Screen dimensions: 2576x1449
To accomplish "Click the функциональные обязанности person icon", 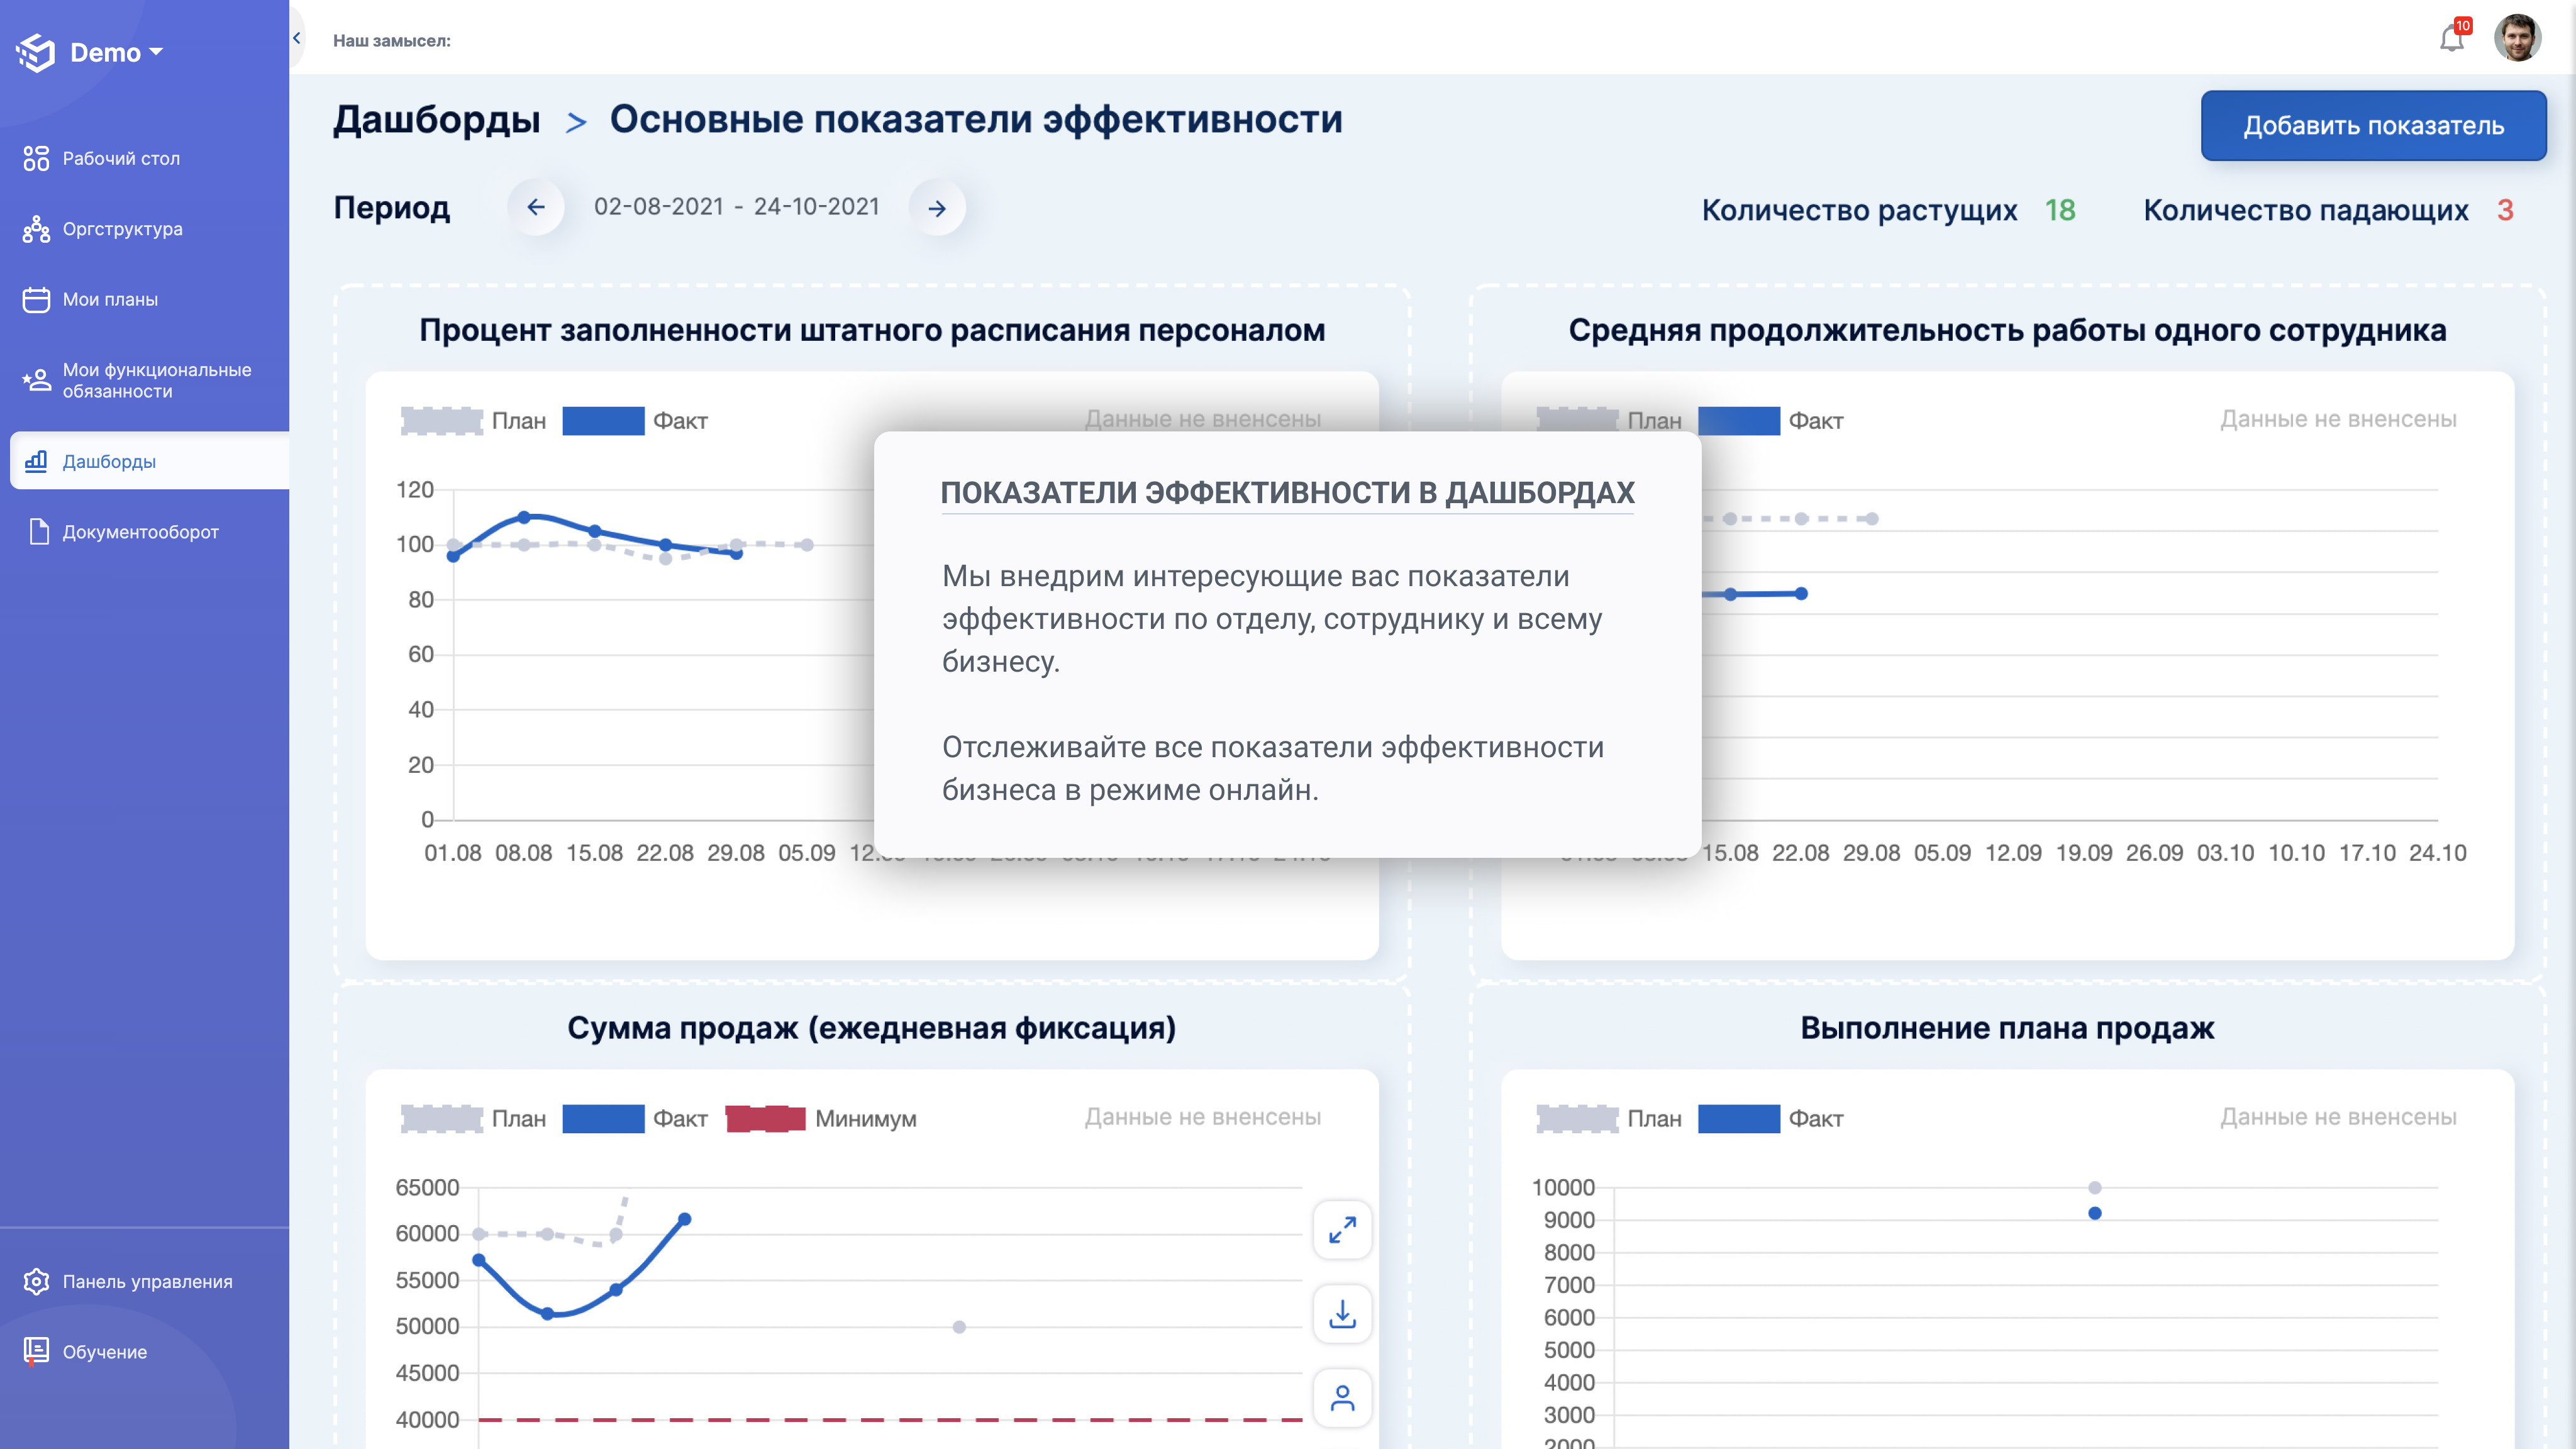I will 36,380.
